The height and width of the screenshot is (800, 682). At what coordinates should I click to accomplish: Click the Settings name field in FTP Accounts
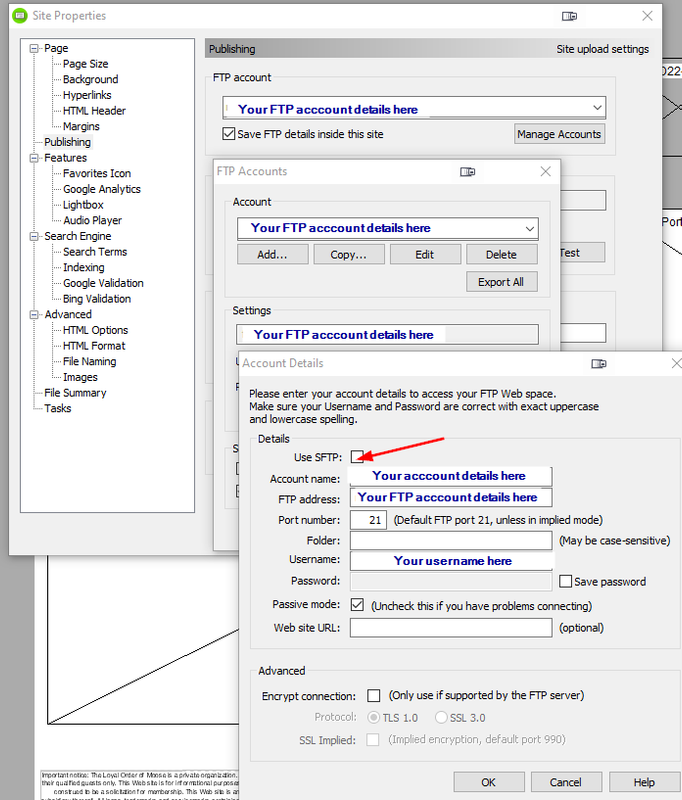[387, 335]
